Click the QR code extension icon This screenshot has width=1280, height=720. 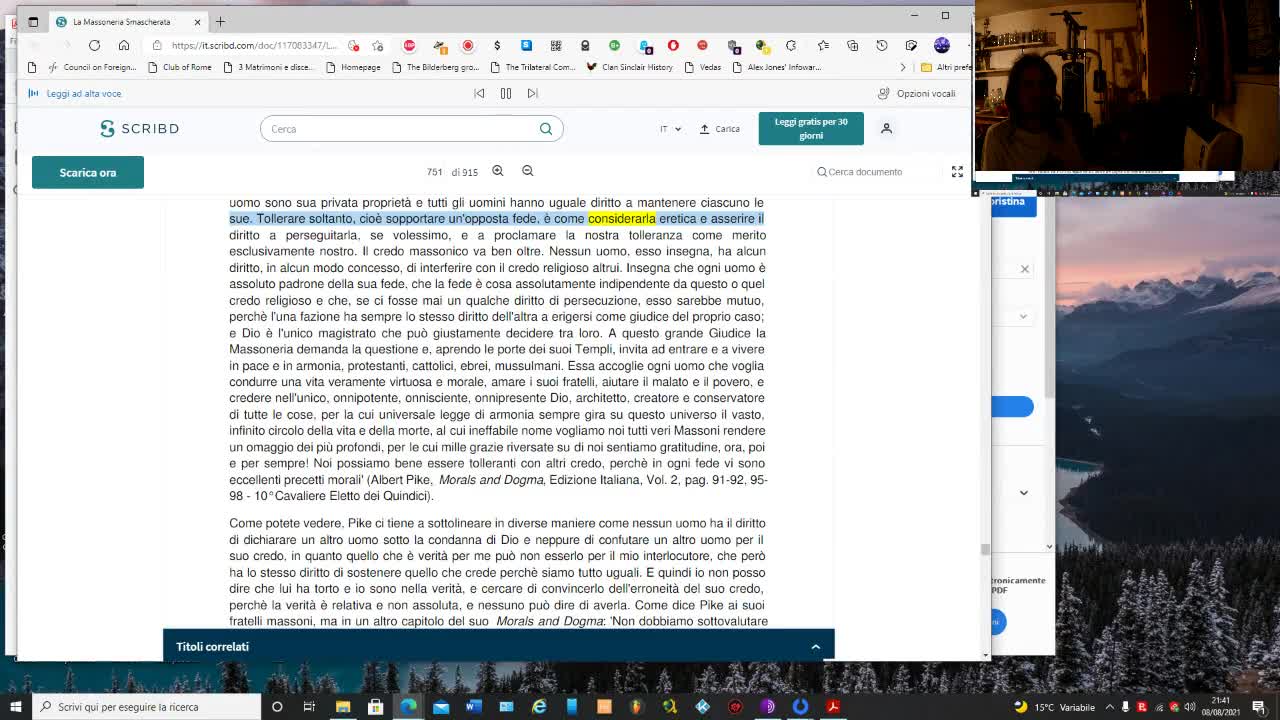556,45
